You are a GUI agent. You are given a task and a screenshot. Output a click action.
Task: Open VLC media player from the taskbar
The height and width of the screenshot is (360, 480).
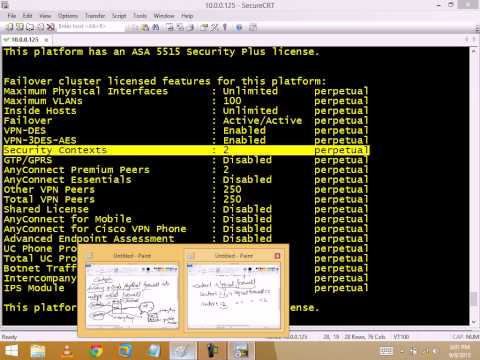point(67,351)
